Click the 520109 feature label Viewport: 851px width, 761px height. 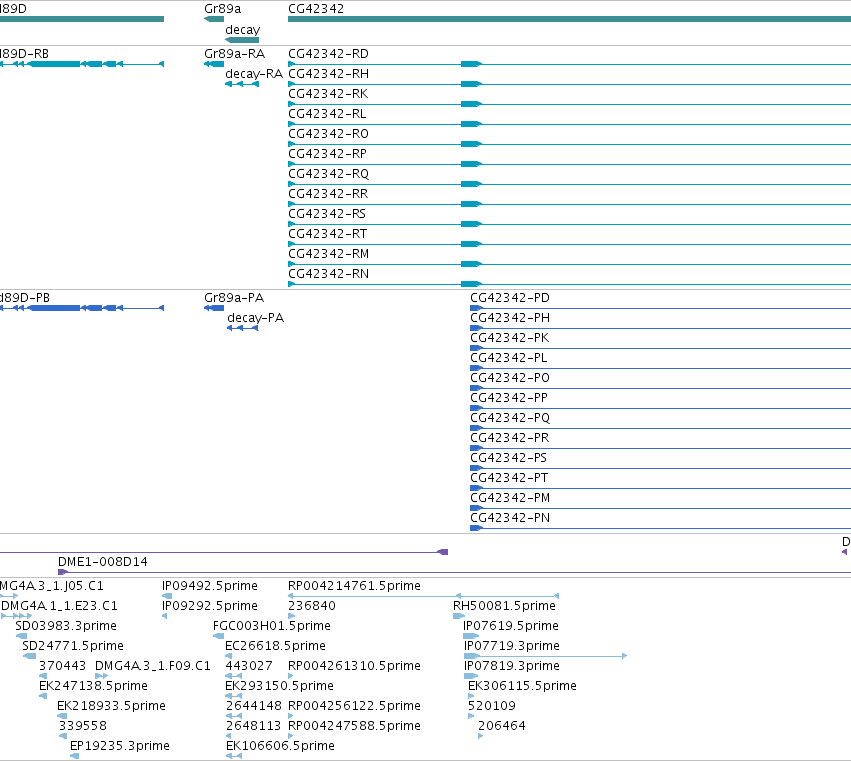(492, 706)
